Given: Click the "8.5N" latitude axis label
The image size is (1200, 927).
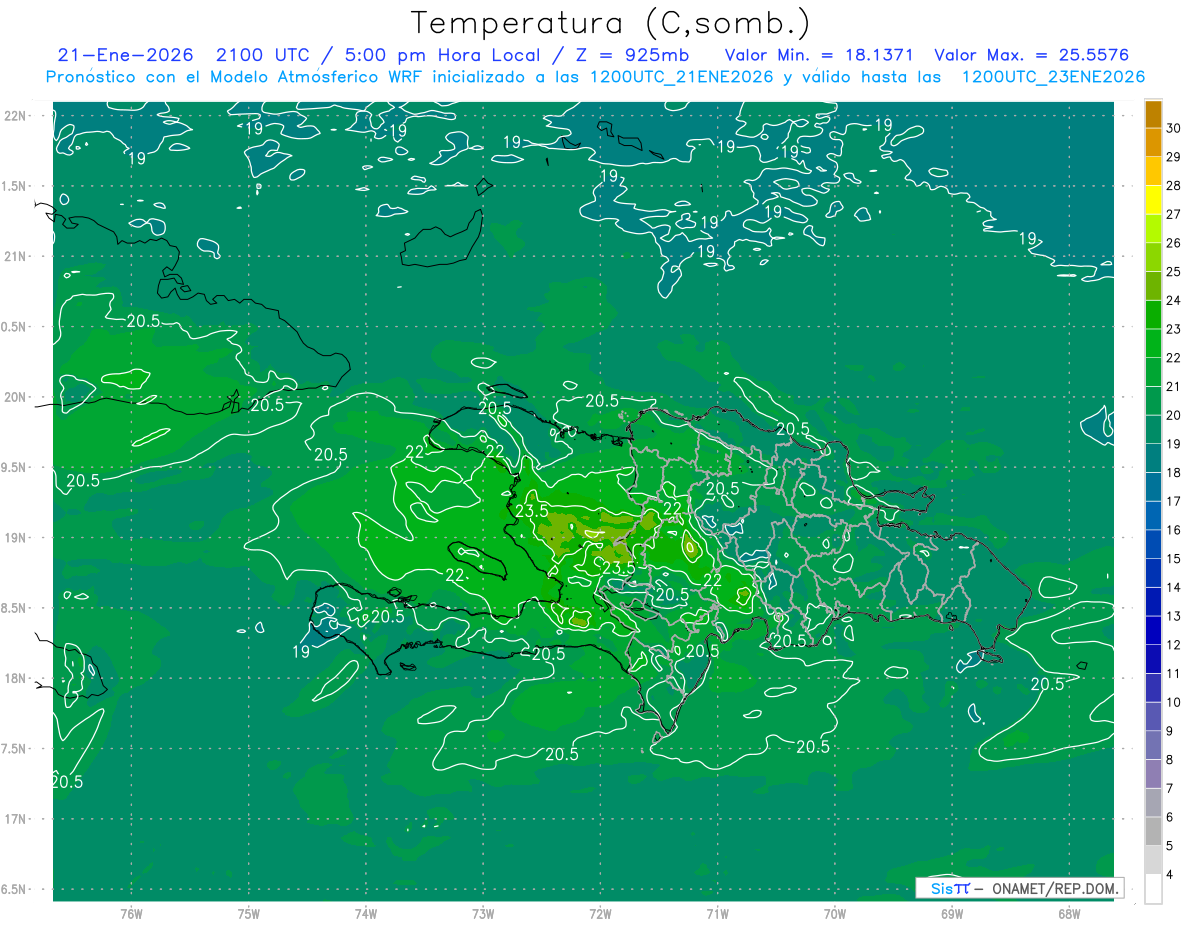Looking at the screenshot, I should (14, 608).
